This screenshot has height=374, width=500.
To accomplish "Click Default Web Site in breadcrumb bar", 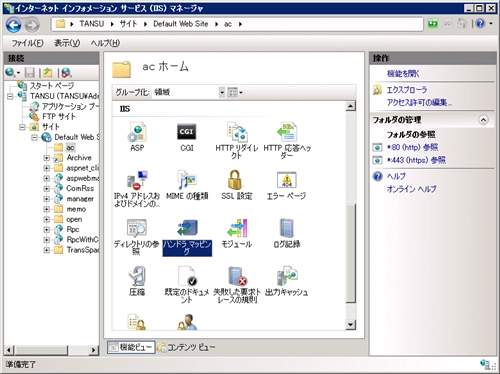I will 181,24.
